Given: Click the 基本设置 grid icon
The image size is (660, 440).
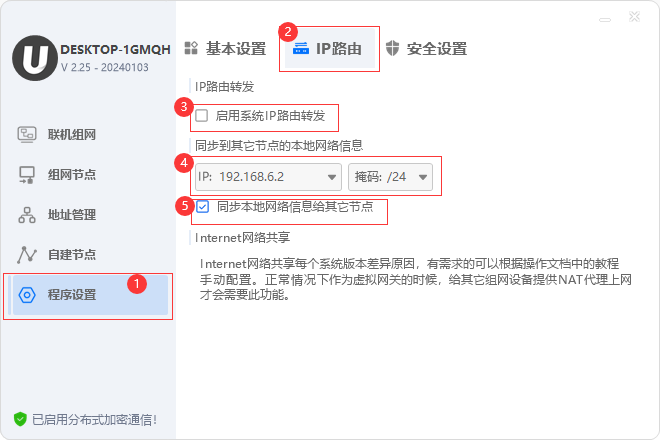Looking at the screenshot, I should click(x=191, y=48).
